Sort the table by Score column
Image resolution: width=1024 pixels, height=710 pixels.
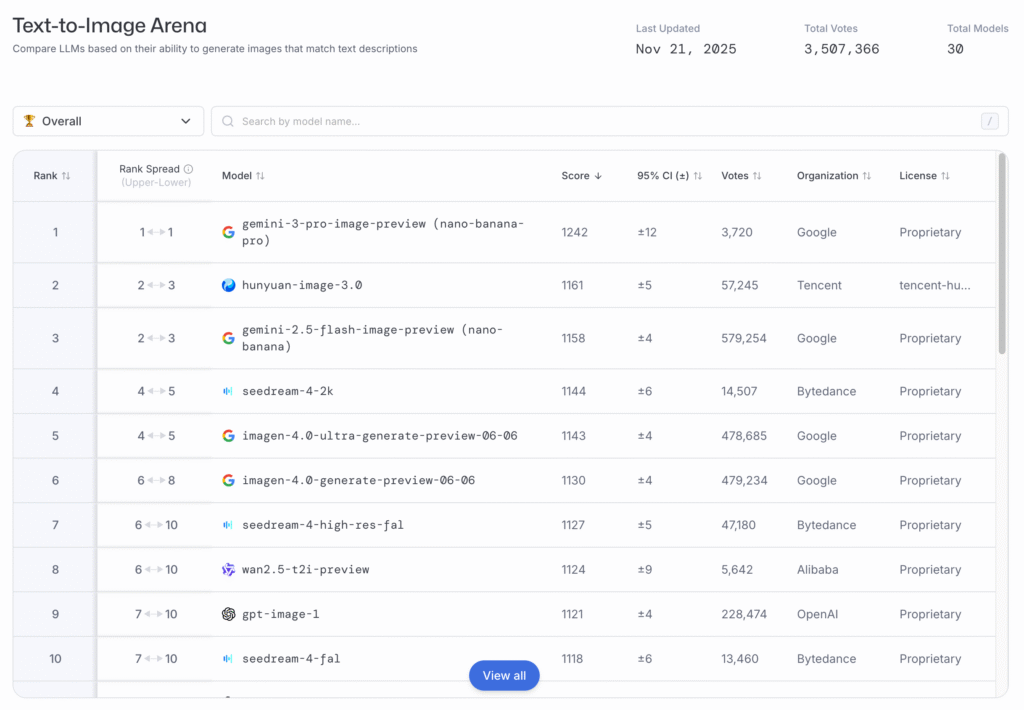point(582,176)
